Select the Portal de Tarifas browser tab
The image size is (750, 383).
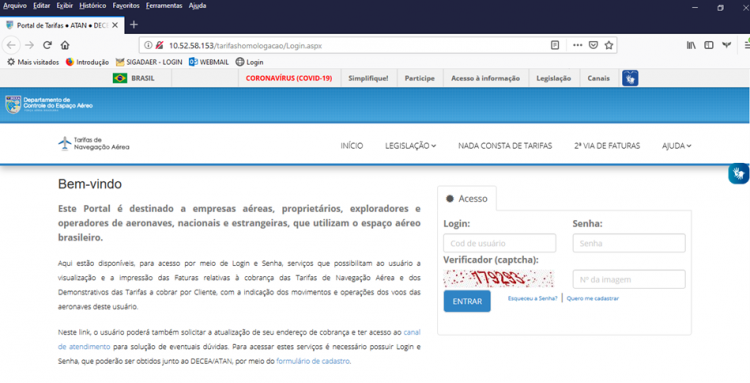62,25
